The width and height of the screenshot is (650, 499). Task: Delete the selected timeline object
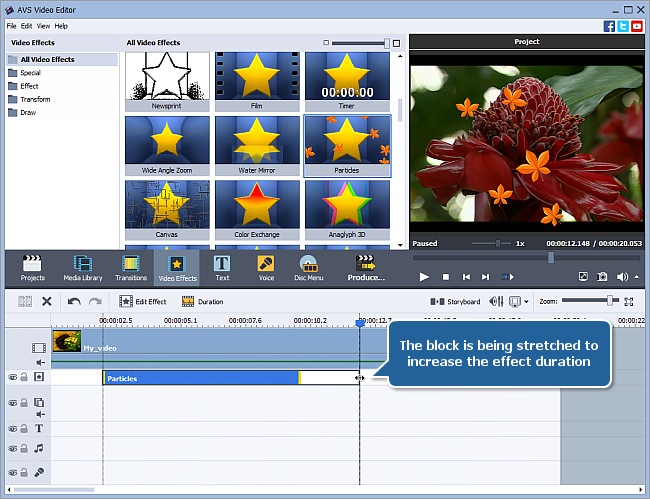[x=46, y=301]
